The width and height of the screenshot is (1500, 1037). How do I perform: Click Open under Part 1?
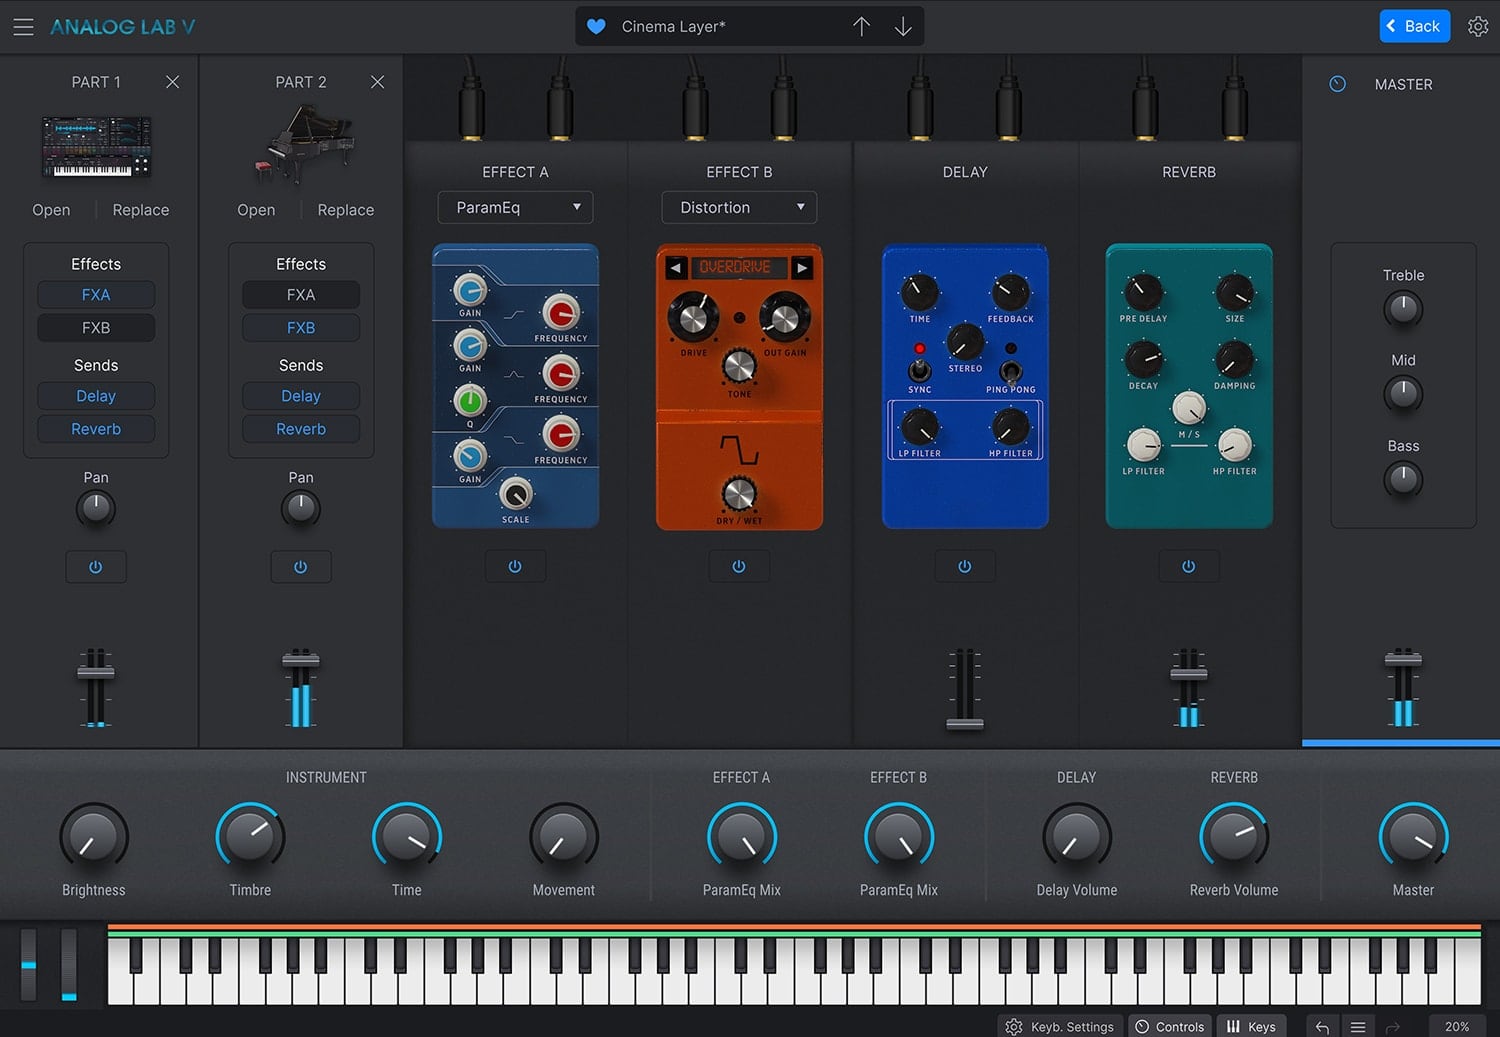pos(51,210)
